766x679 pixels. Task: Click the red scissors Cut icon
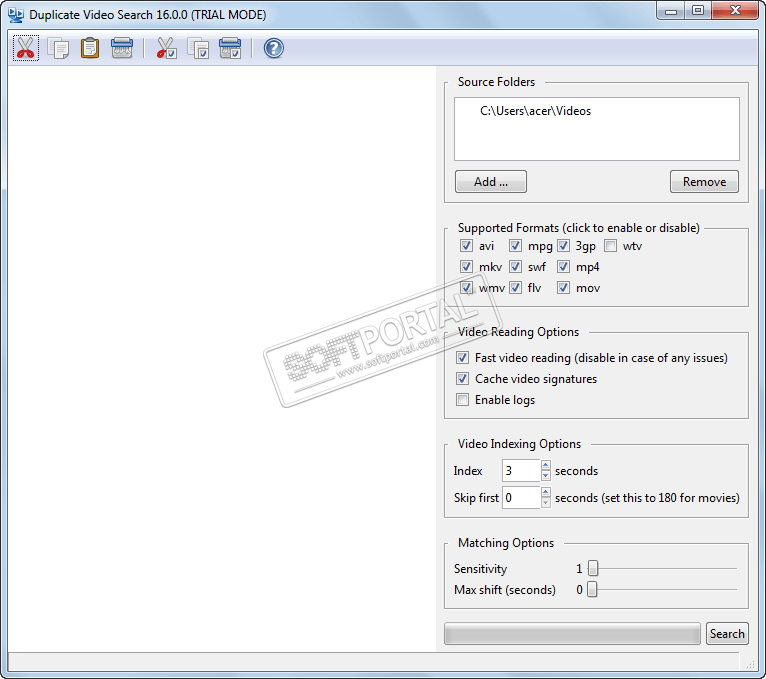click(x=25, y=48)
